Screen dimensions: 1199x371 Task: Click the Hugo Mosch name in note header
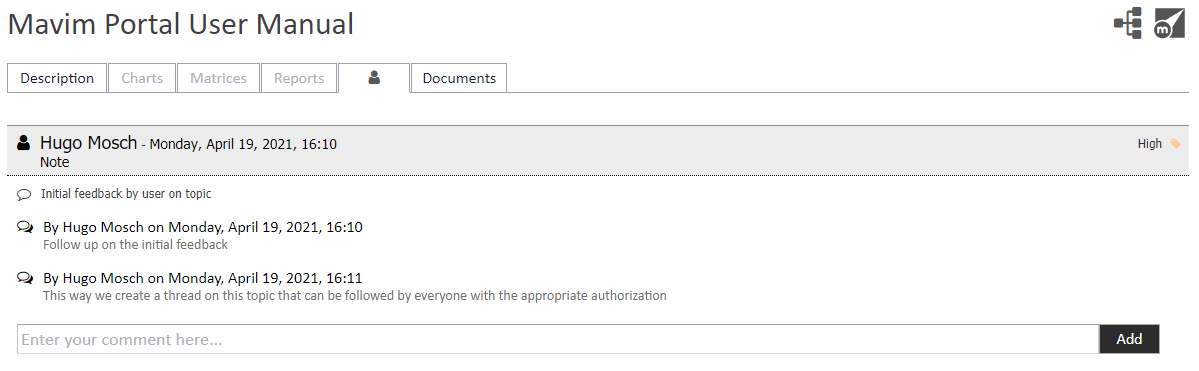coord(89,143)
